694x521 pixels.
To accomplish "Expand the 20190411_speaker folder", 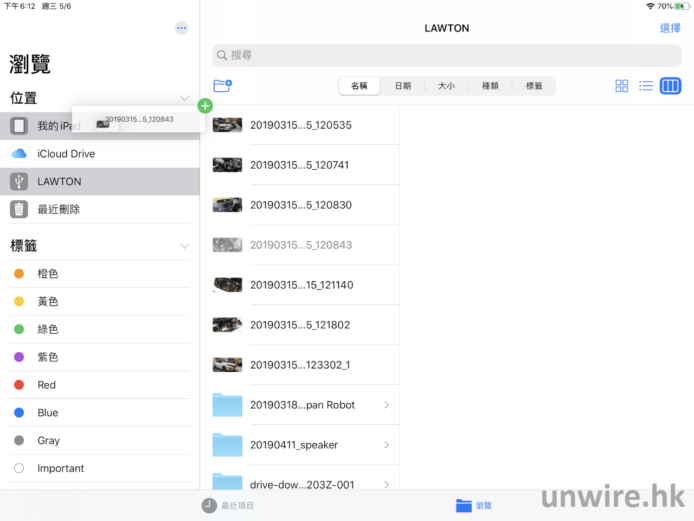I will (x=386, y=445).
